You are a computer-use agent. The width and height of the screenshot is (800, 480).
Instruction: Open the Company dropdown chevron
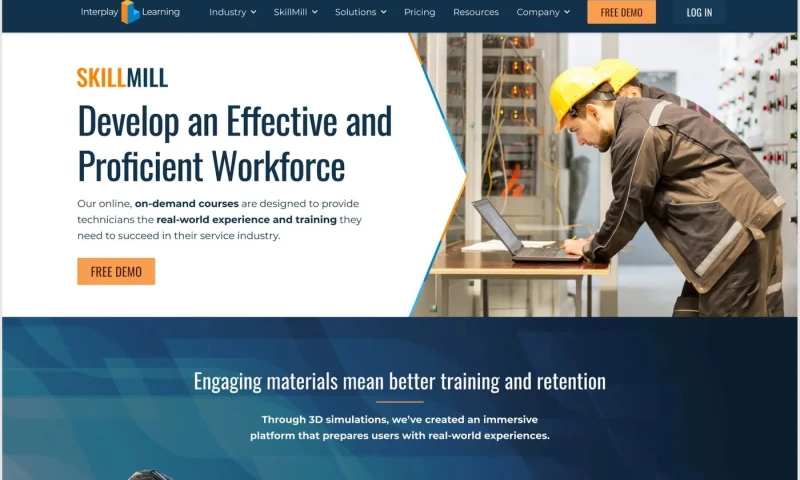tap(567, 12)
